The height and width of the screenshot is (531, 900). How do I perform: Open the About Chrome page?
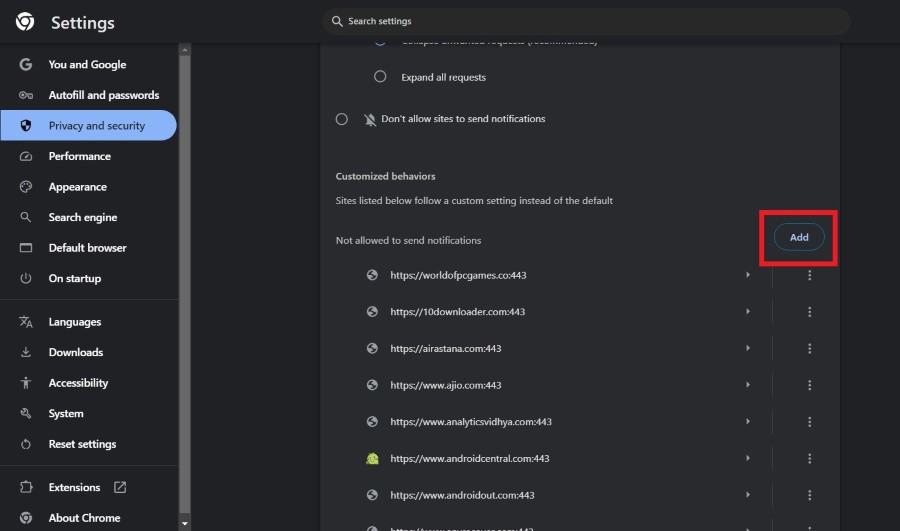(87, 517)
